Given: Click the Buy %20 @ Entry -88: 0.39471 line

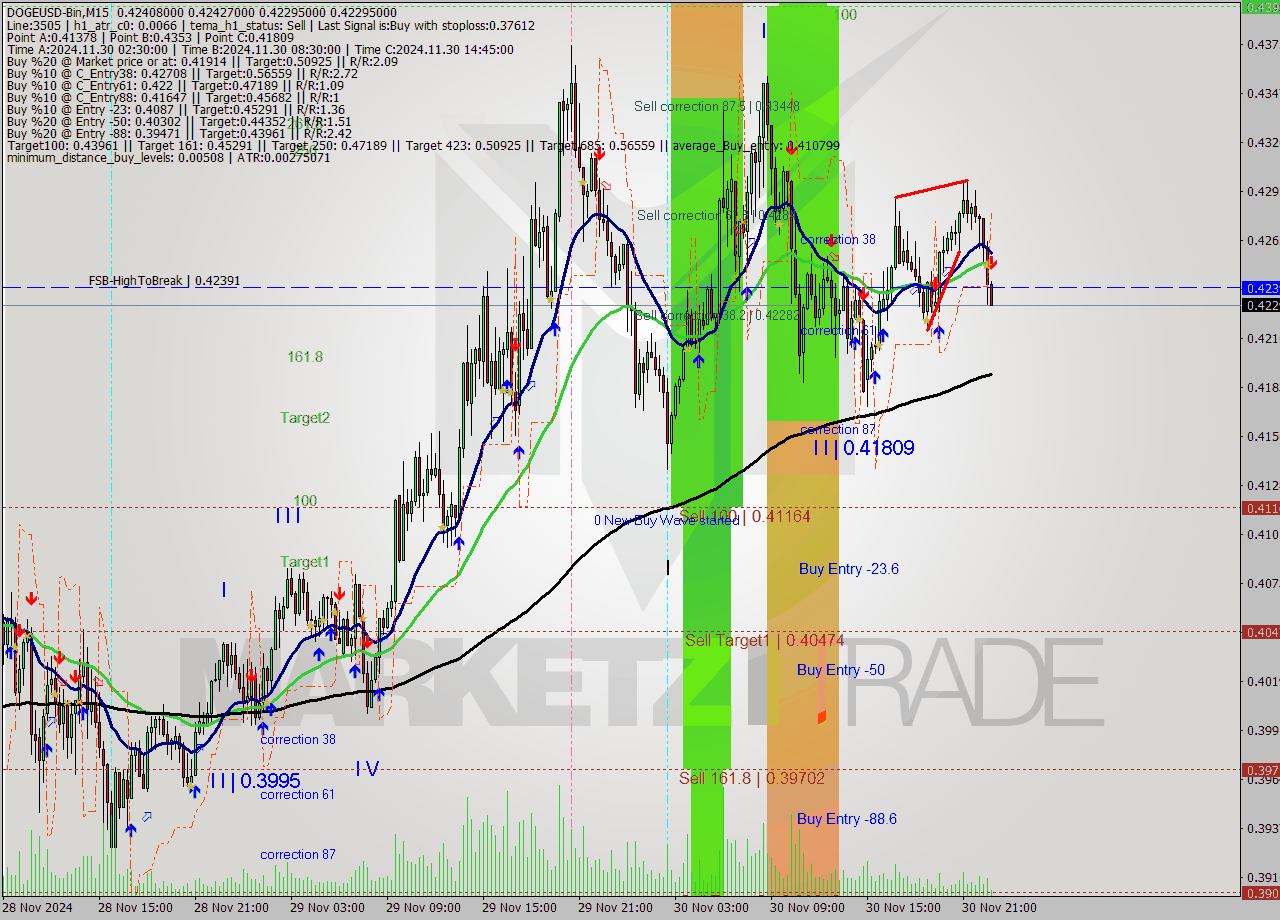Looking at the screenshot, I should 178,133.
